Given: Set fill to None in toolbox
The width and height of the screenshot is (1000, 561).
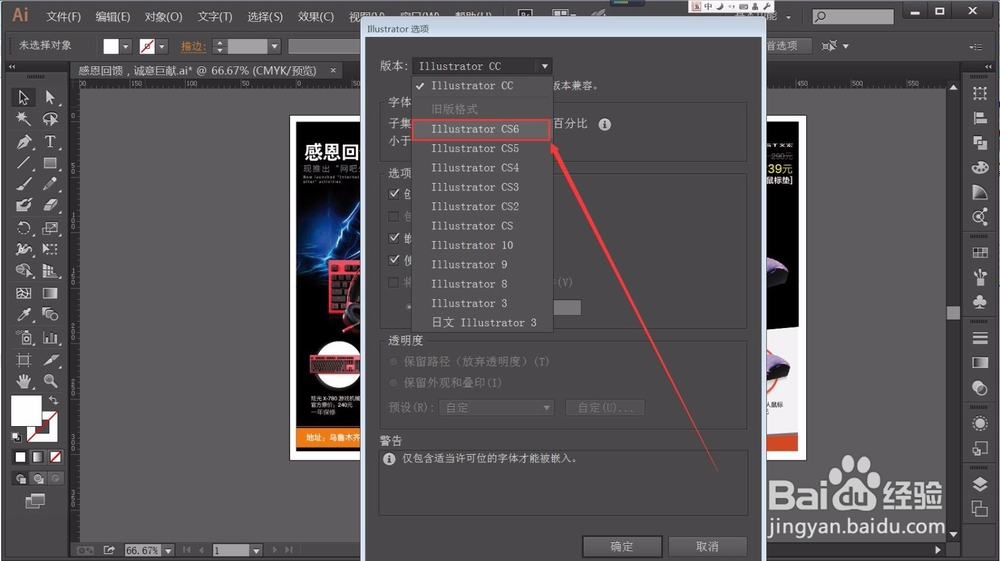Looking at the screenshot, I should coord(55,457).
